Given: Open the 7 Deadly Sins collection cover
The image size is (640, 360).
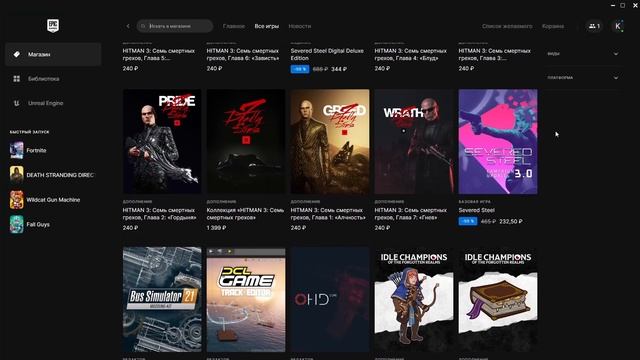Looking at the screenshot, I should click(x=246, y=141).
